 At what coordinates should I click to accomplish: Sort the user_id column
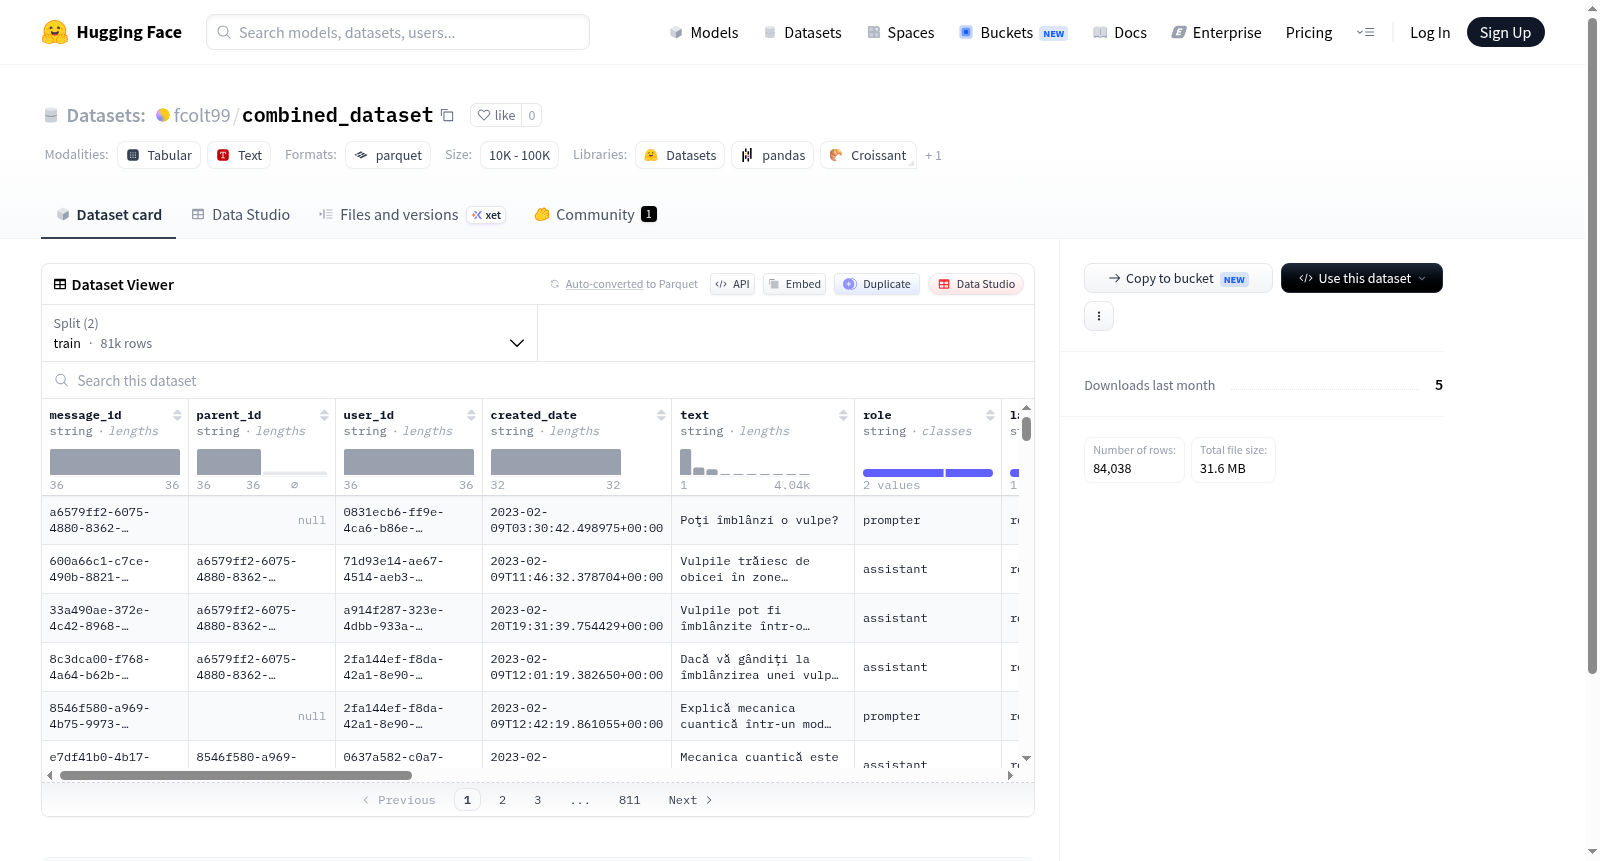[471, 415]
